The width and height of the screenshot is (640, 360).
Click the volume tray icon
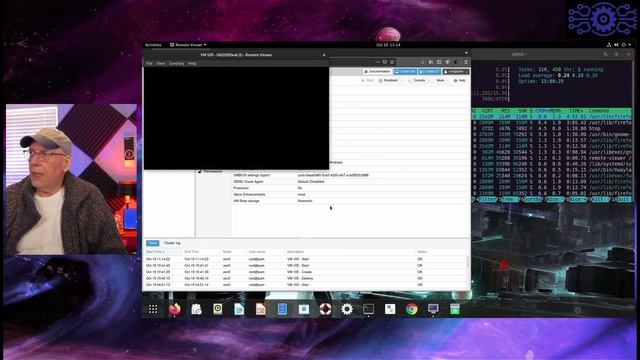(616, 45)
